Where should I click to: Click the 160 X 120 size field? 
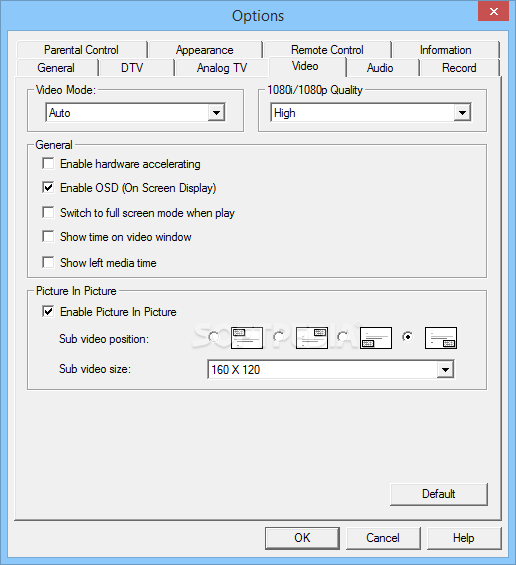[331, 369]
